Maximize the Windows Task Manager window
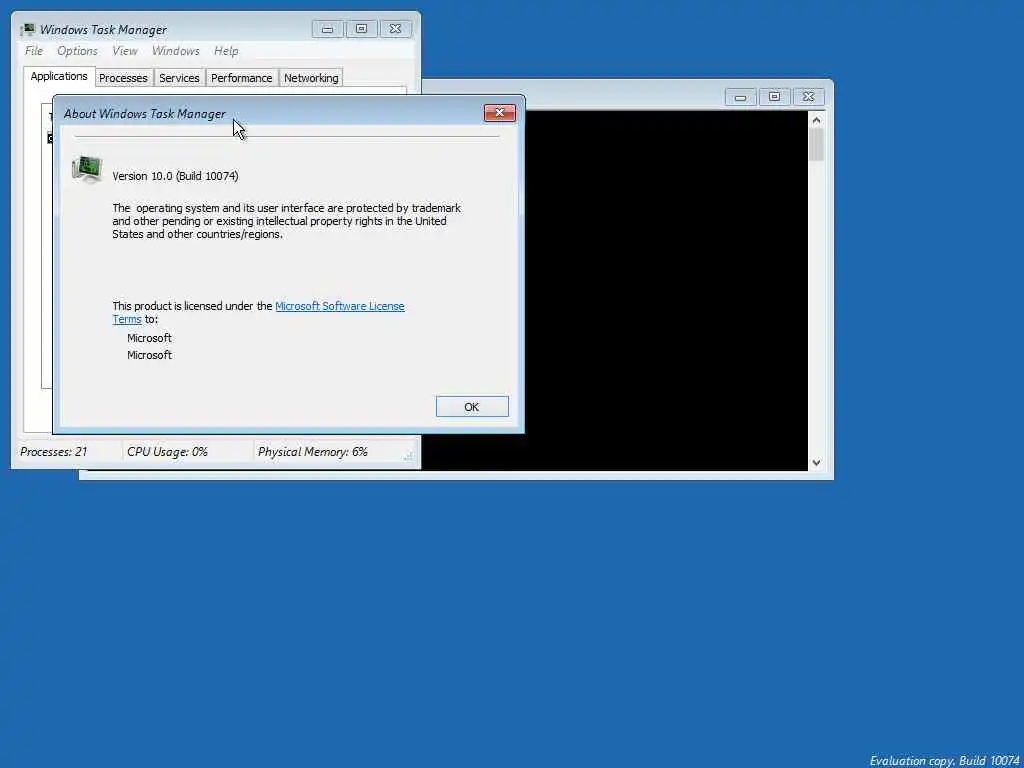The image size is (1024, 768). (x=361, y=29)
